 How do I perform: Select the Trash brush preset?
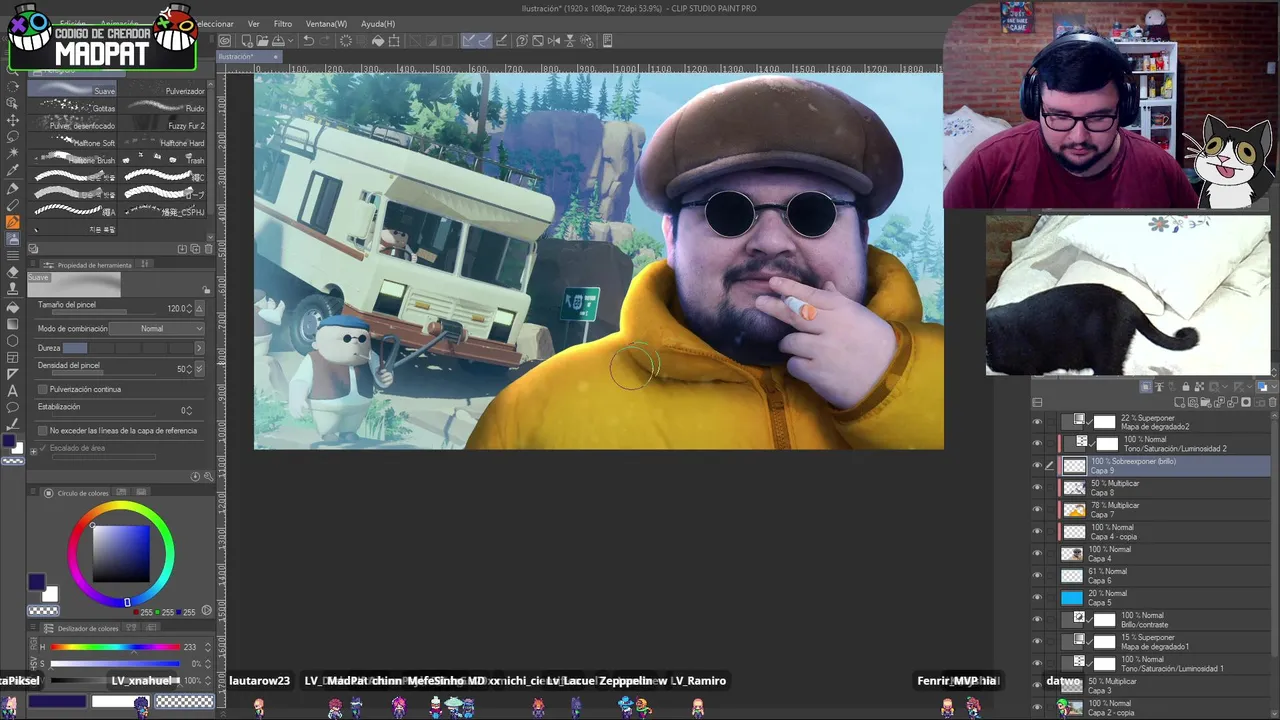click(x=163, y=160)
